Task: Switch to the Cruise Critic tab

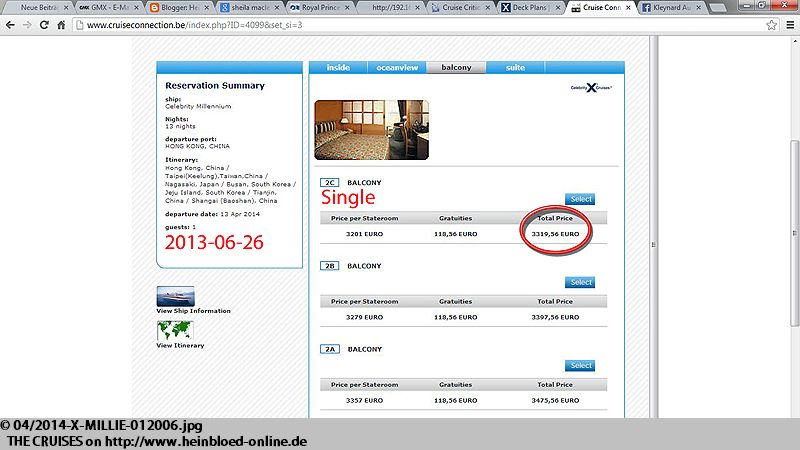Action: point(459,8)
